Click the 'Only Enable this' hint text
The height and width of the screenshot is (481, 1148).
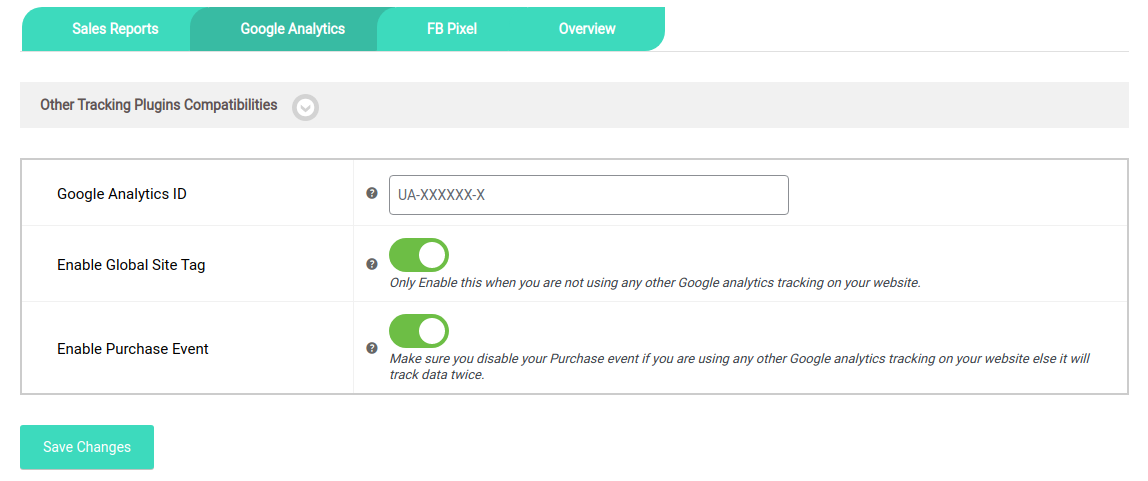(x=654, y=283)
